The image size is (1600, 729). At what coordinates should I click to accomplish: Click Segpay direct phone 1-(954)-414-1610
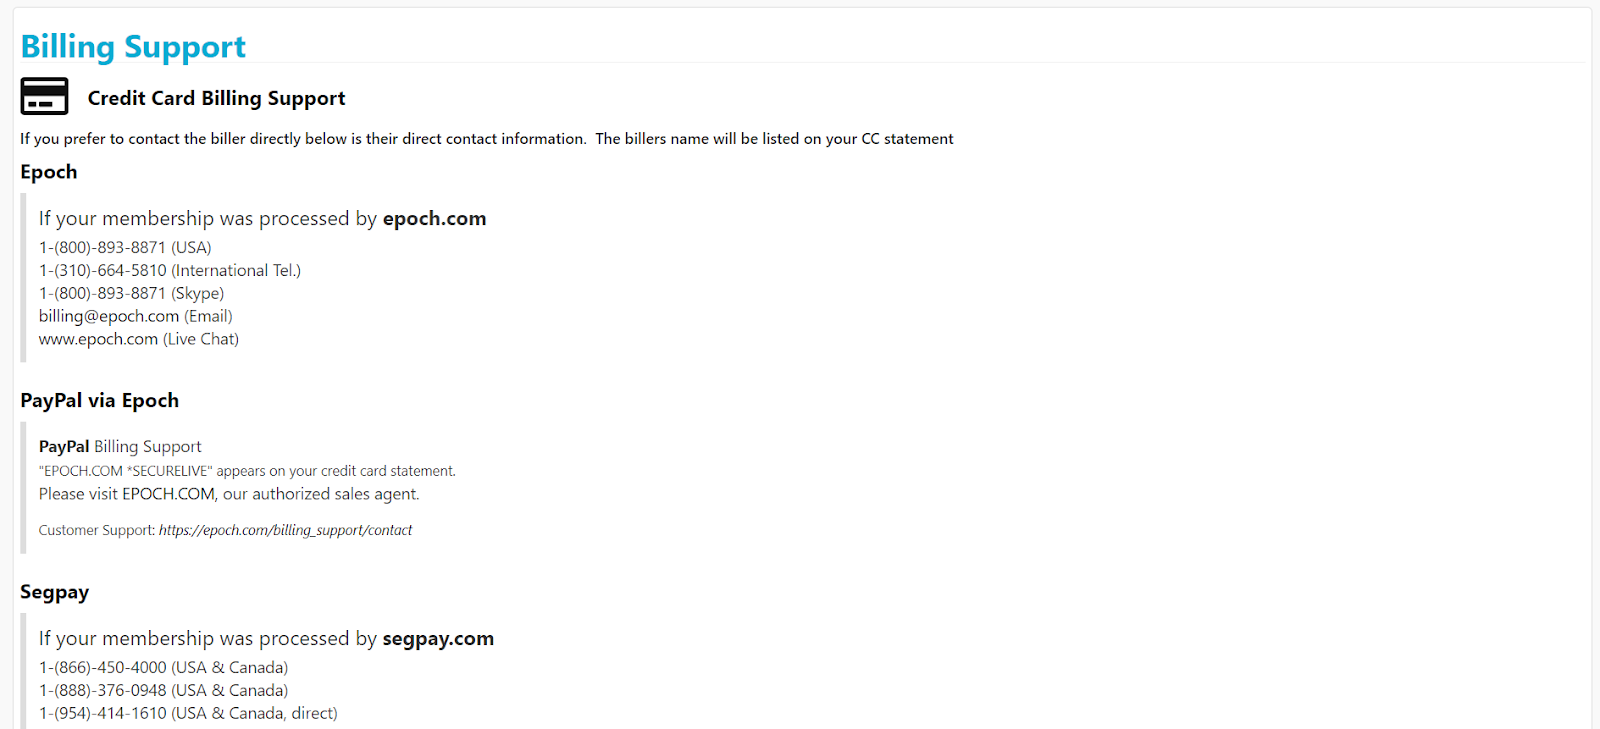tap(103, 713)
